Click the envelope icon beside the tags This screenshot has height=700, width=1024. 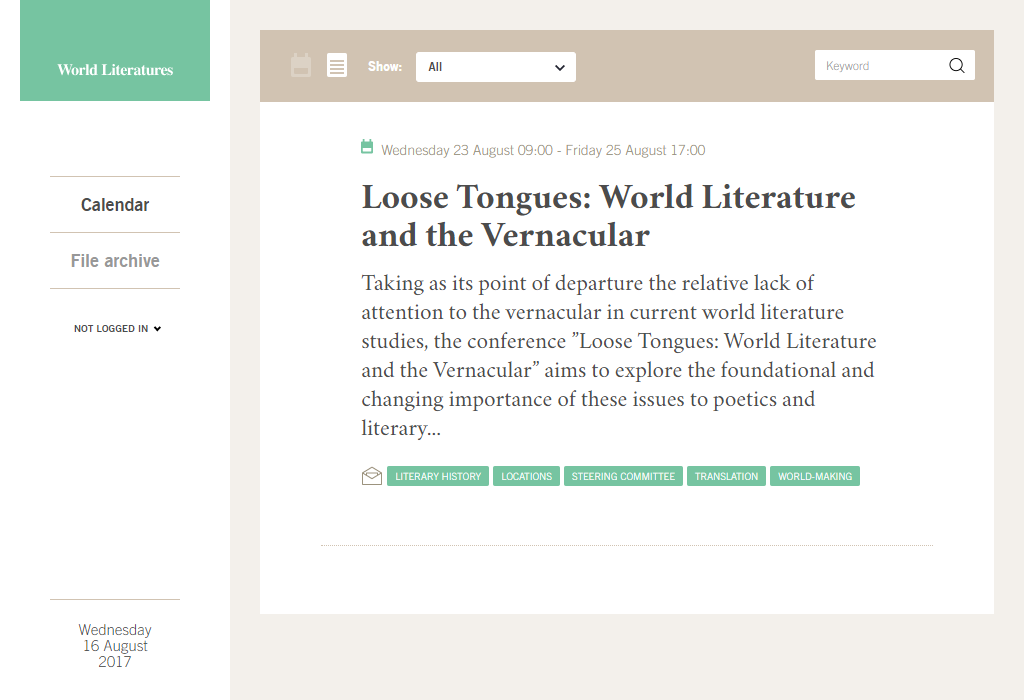point(372,476)
